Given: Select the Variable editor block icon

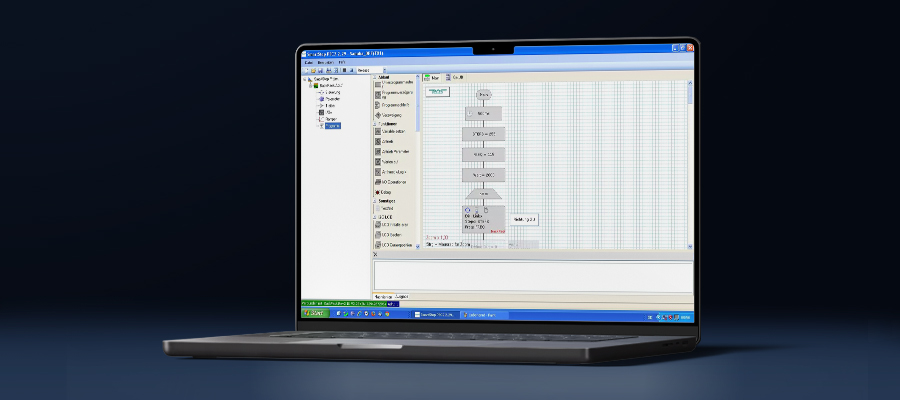Looking at the screenshot, I should (x=378, y=130).
